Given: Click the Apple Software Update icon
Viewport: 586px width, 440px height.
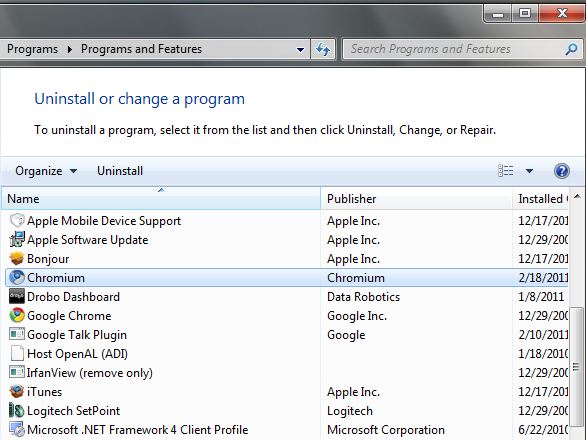Looking at the screenshot, I should (17, 240).
